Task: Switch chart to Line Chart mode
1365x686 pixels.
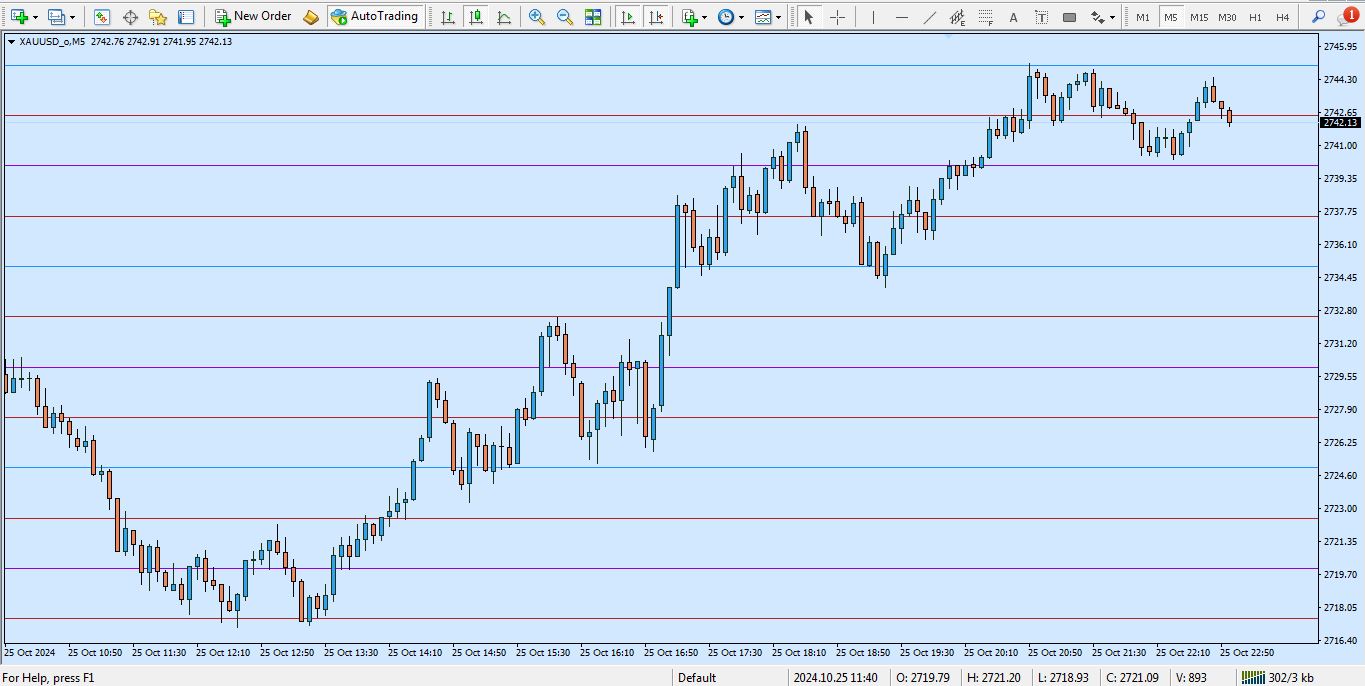Action: click(504, 17)
